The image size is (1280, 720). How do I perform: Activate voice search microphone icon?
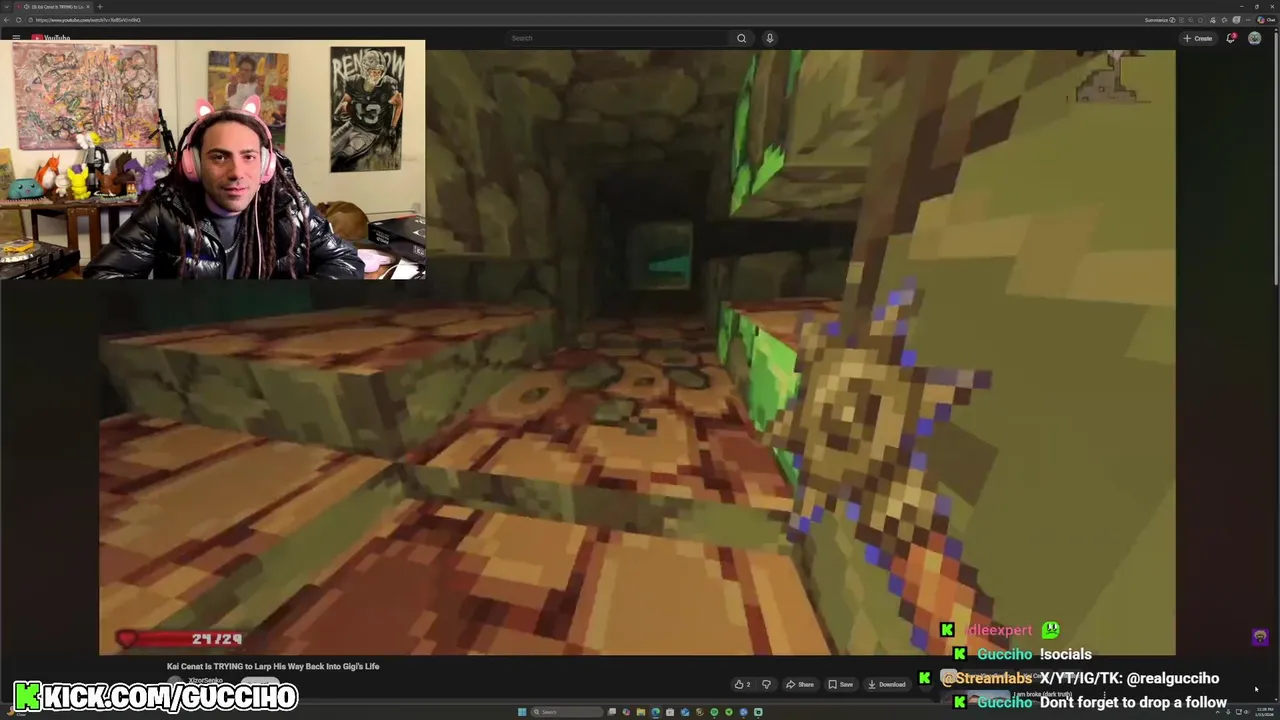click(769, 38)
